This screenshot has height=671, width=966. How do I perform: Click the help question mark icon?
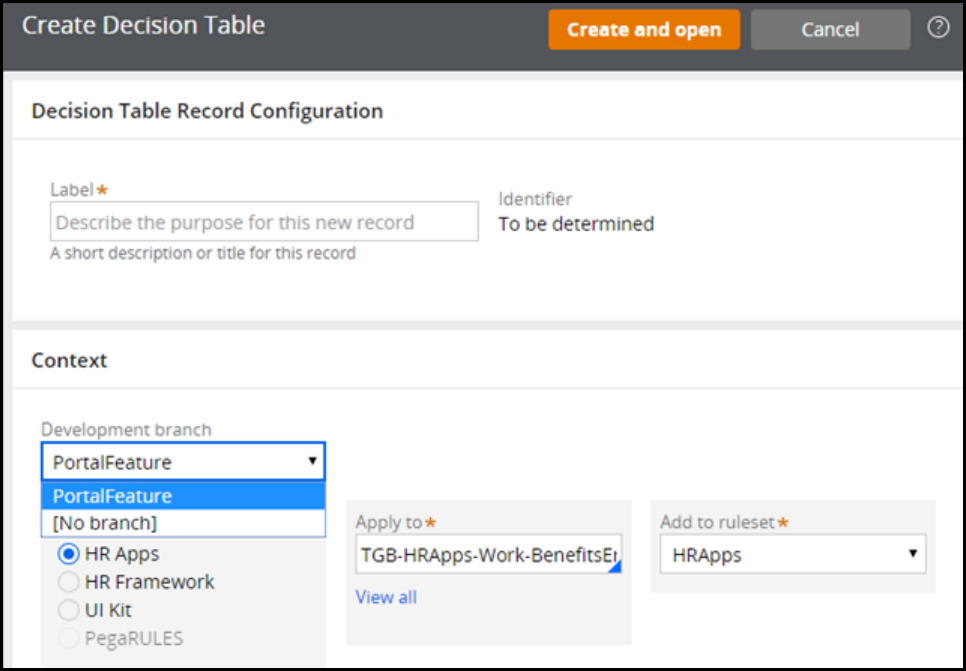click(x=938, y=28)
